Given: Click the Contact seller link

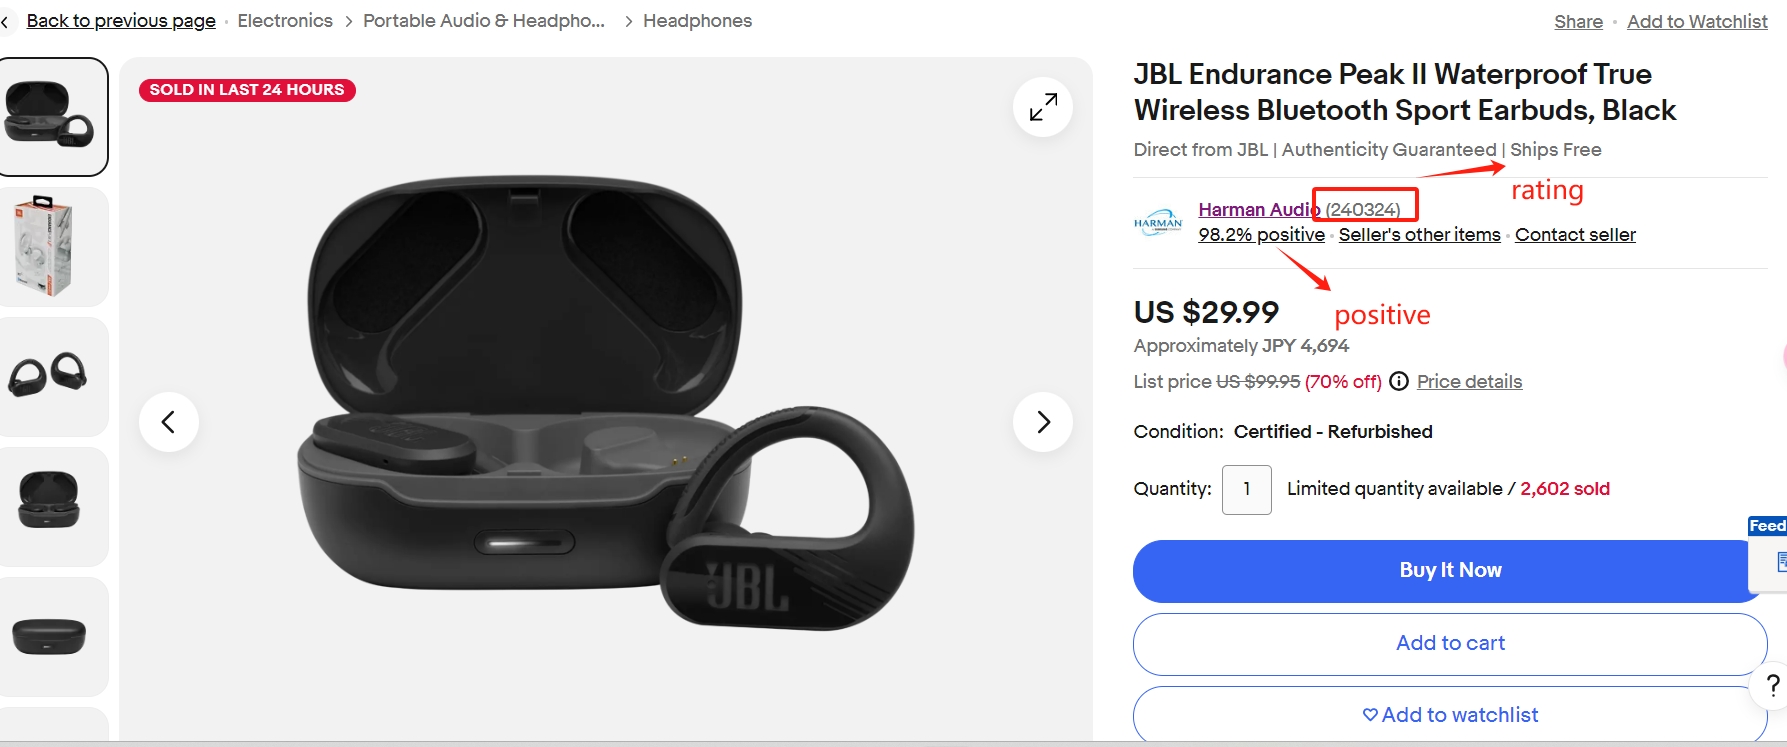Looking at the screenshot, I should (1575, 235).
